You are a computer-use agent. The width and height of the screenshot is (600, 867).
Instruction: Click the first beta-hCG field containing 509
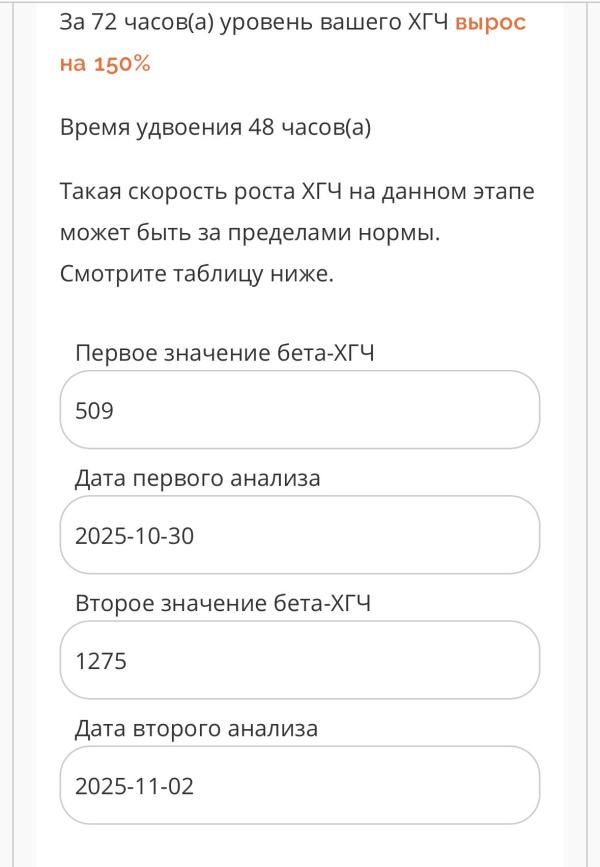tap(300, 410)
